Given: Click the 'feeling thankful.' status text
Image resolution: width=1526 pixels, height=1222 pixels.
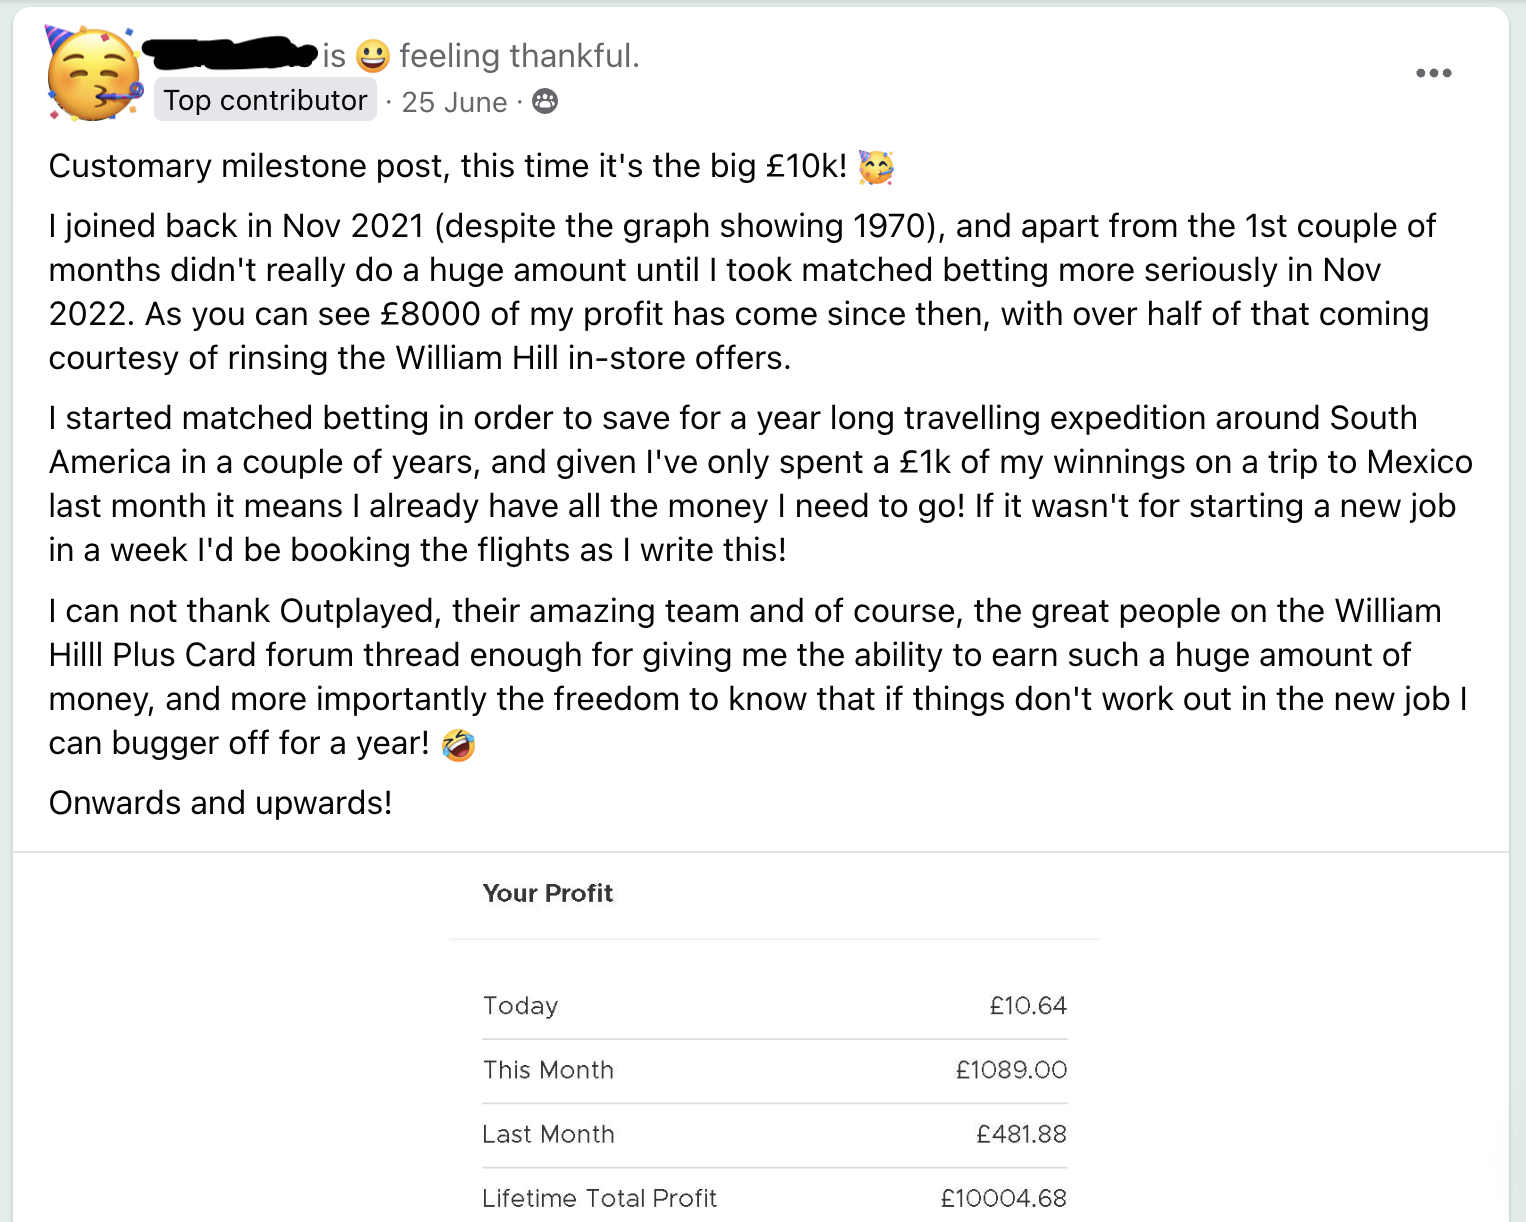Looking at the screenshot, I should coord(519,56).
